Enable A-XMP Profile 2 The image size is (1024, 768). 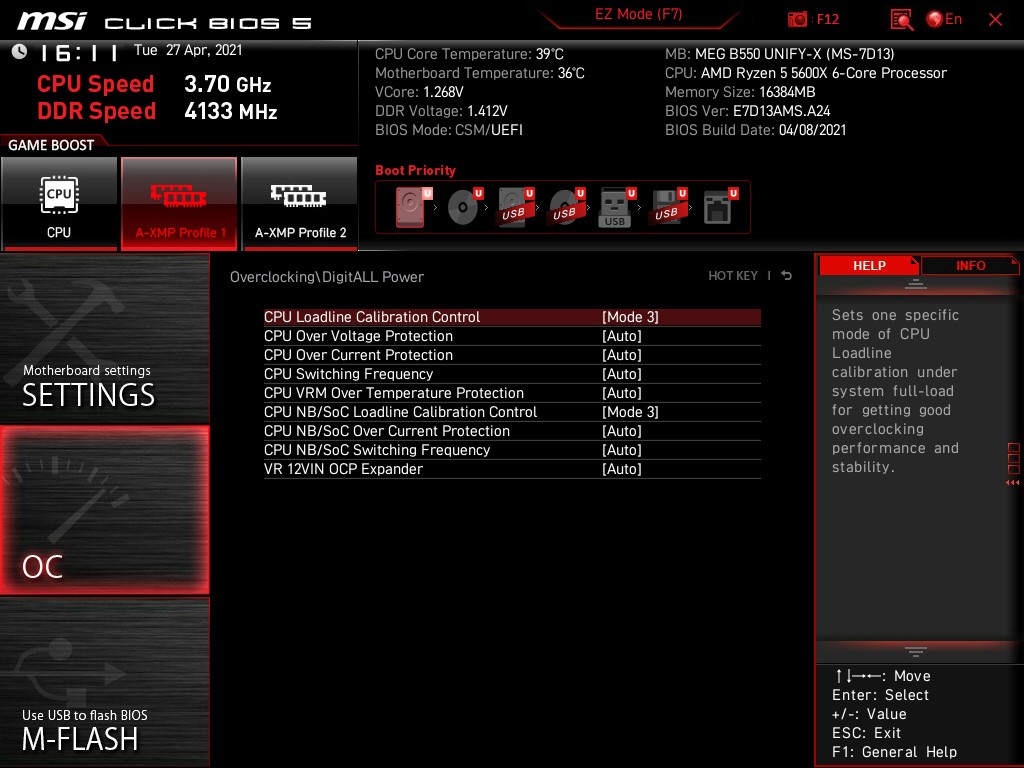click(x=300, y=204)
